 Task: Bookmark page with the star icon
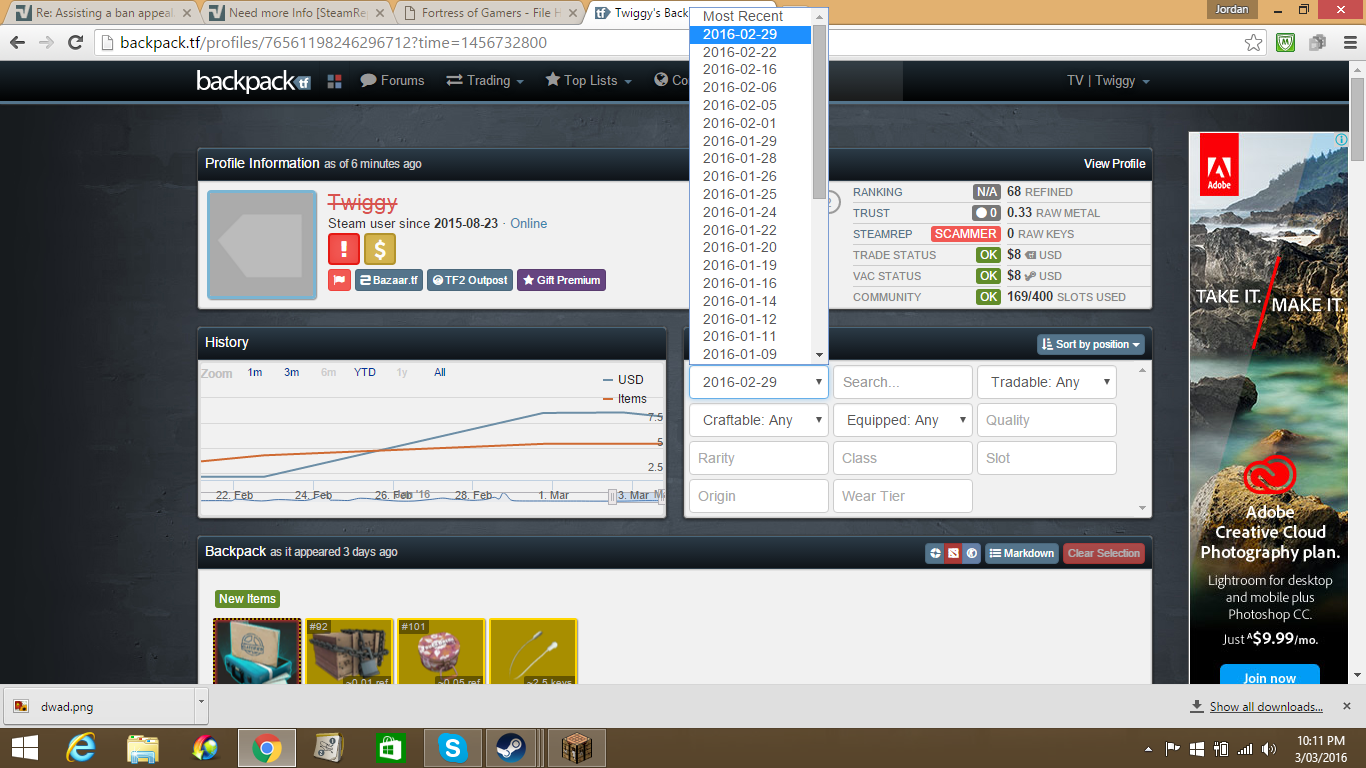(1253, 43)
